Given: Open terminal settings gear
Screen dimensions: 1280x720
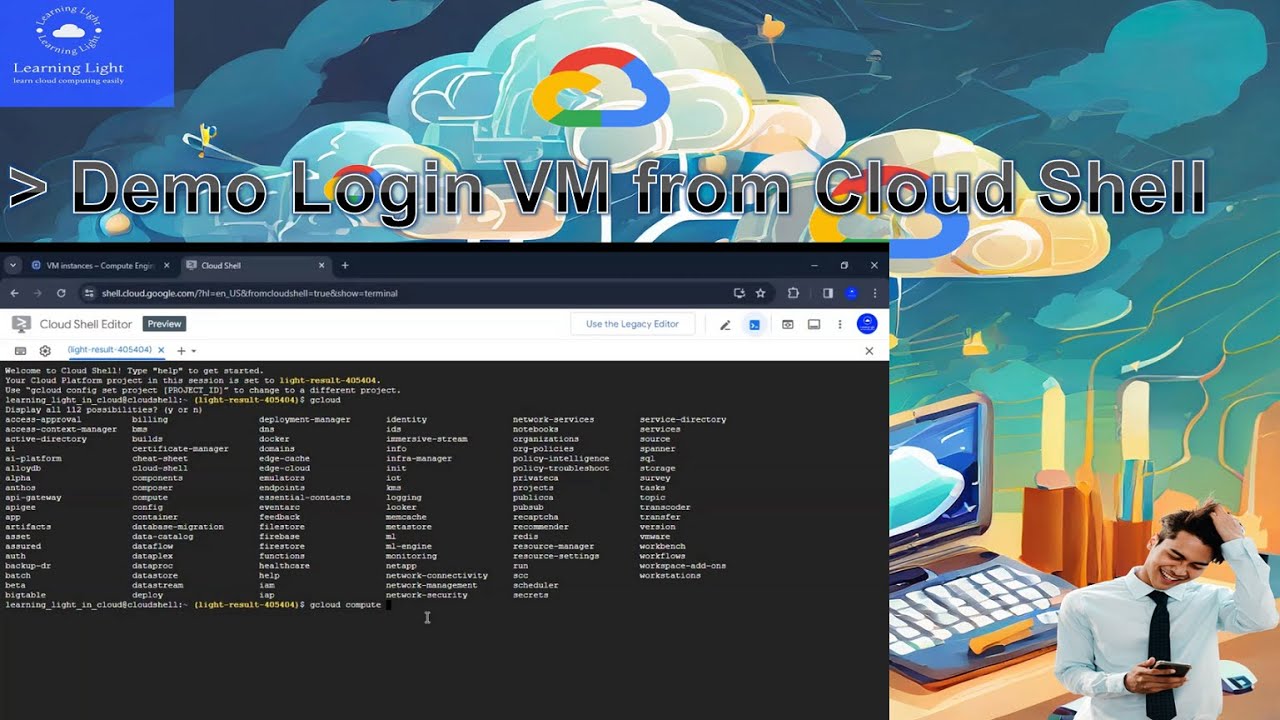Looking at the screenshot, I should click(x=45, y=351).
